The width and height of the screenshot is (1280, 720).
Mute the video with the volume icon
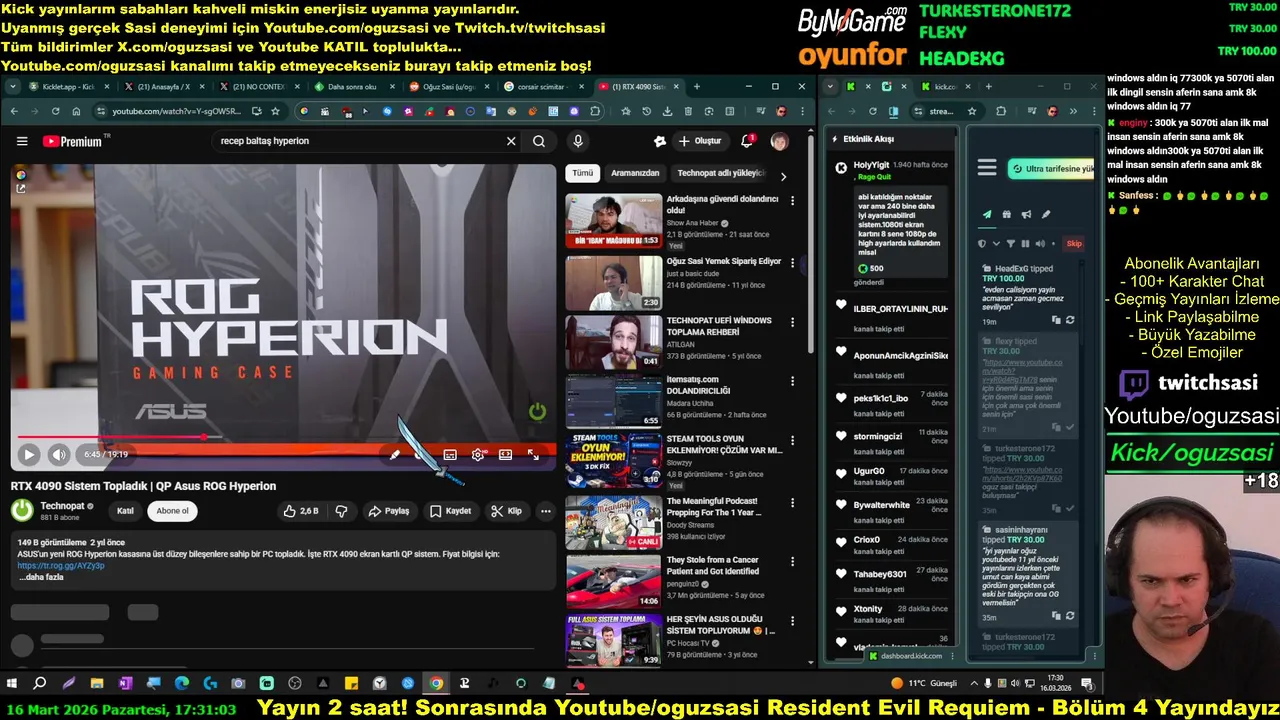point(59,454)
